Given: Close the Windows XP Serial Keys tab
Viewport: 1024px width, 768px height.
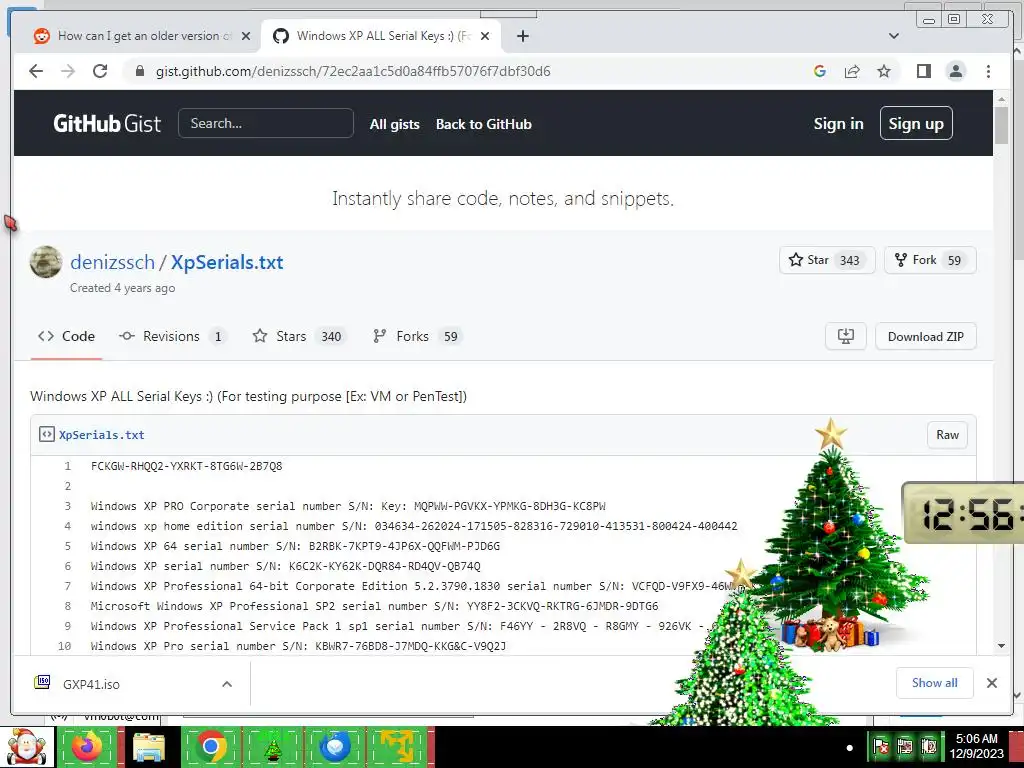Looking at the screenshot, I should pyautogui.click(x=485, y=36).
